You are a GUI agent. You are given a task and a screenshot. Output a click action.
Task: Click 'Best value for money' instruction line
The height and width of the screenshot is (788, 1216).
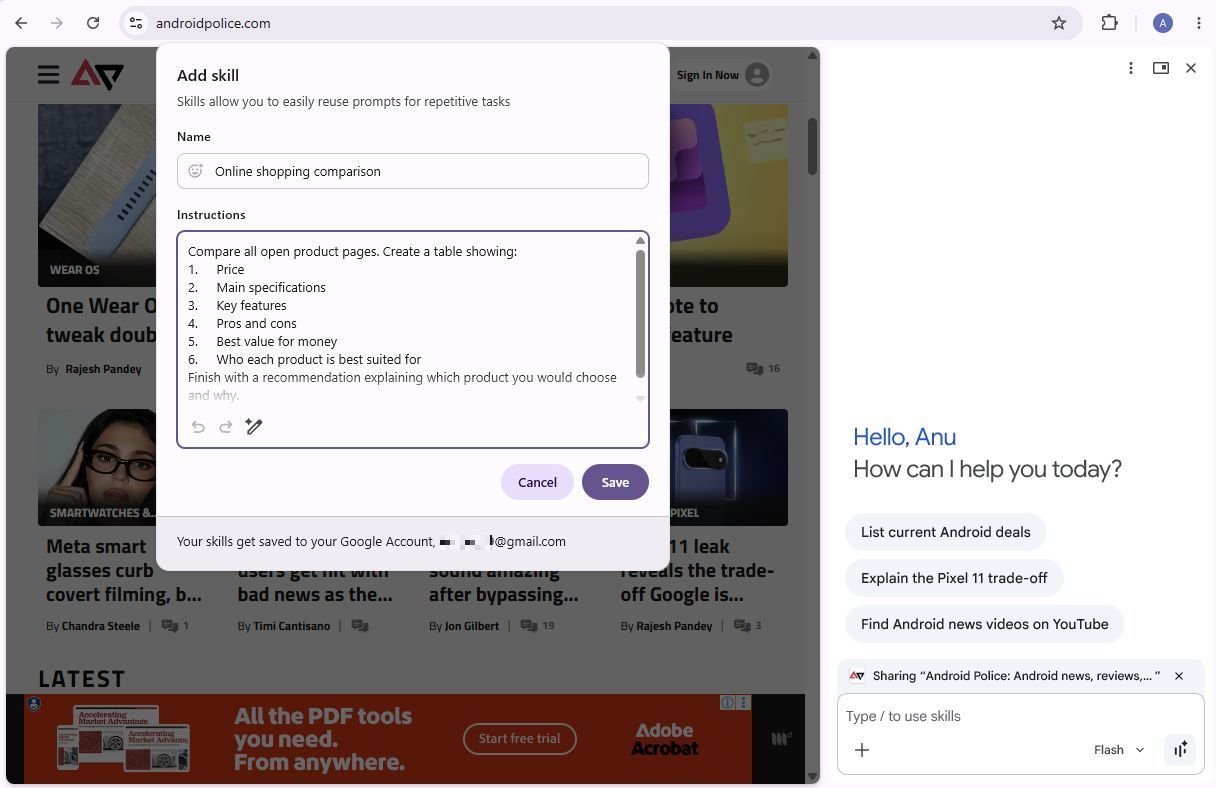coord(277,341)
